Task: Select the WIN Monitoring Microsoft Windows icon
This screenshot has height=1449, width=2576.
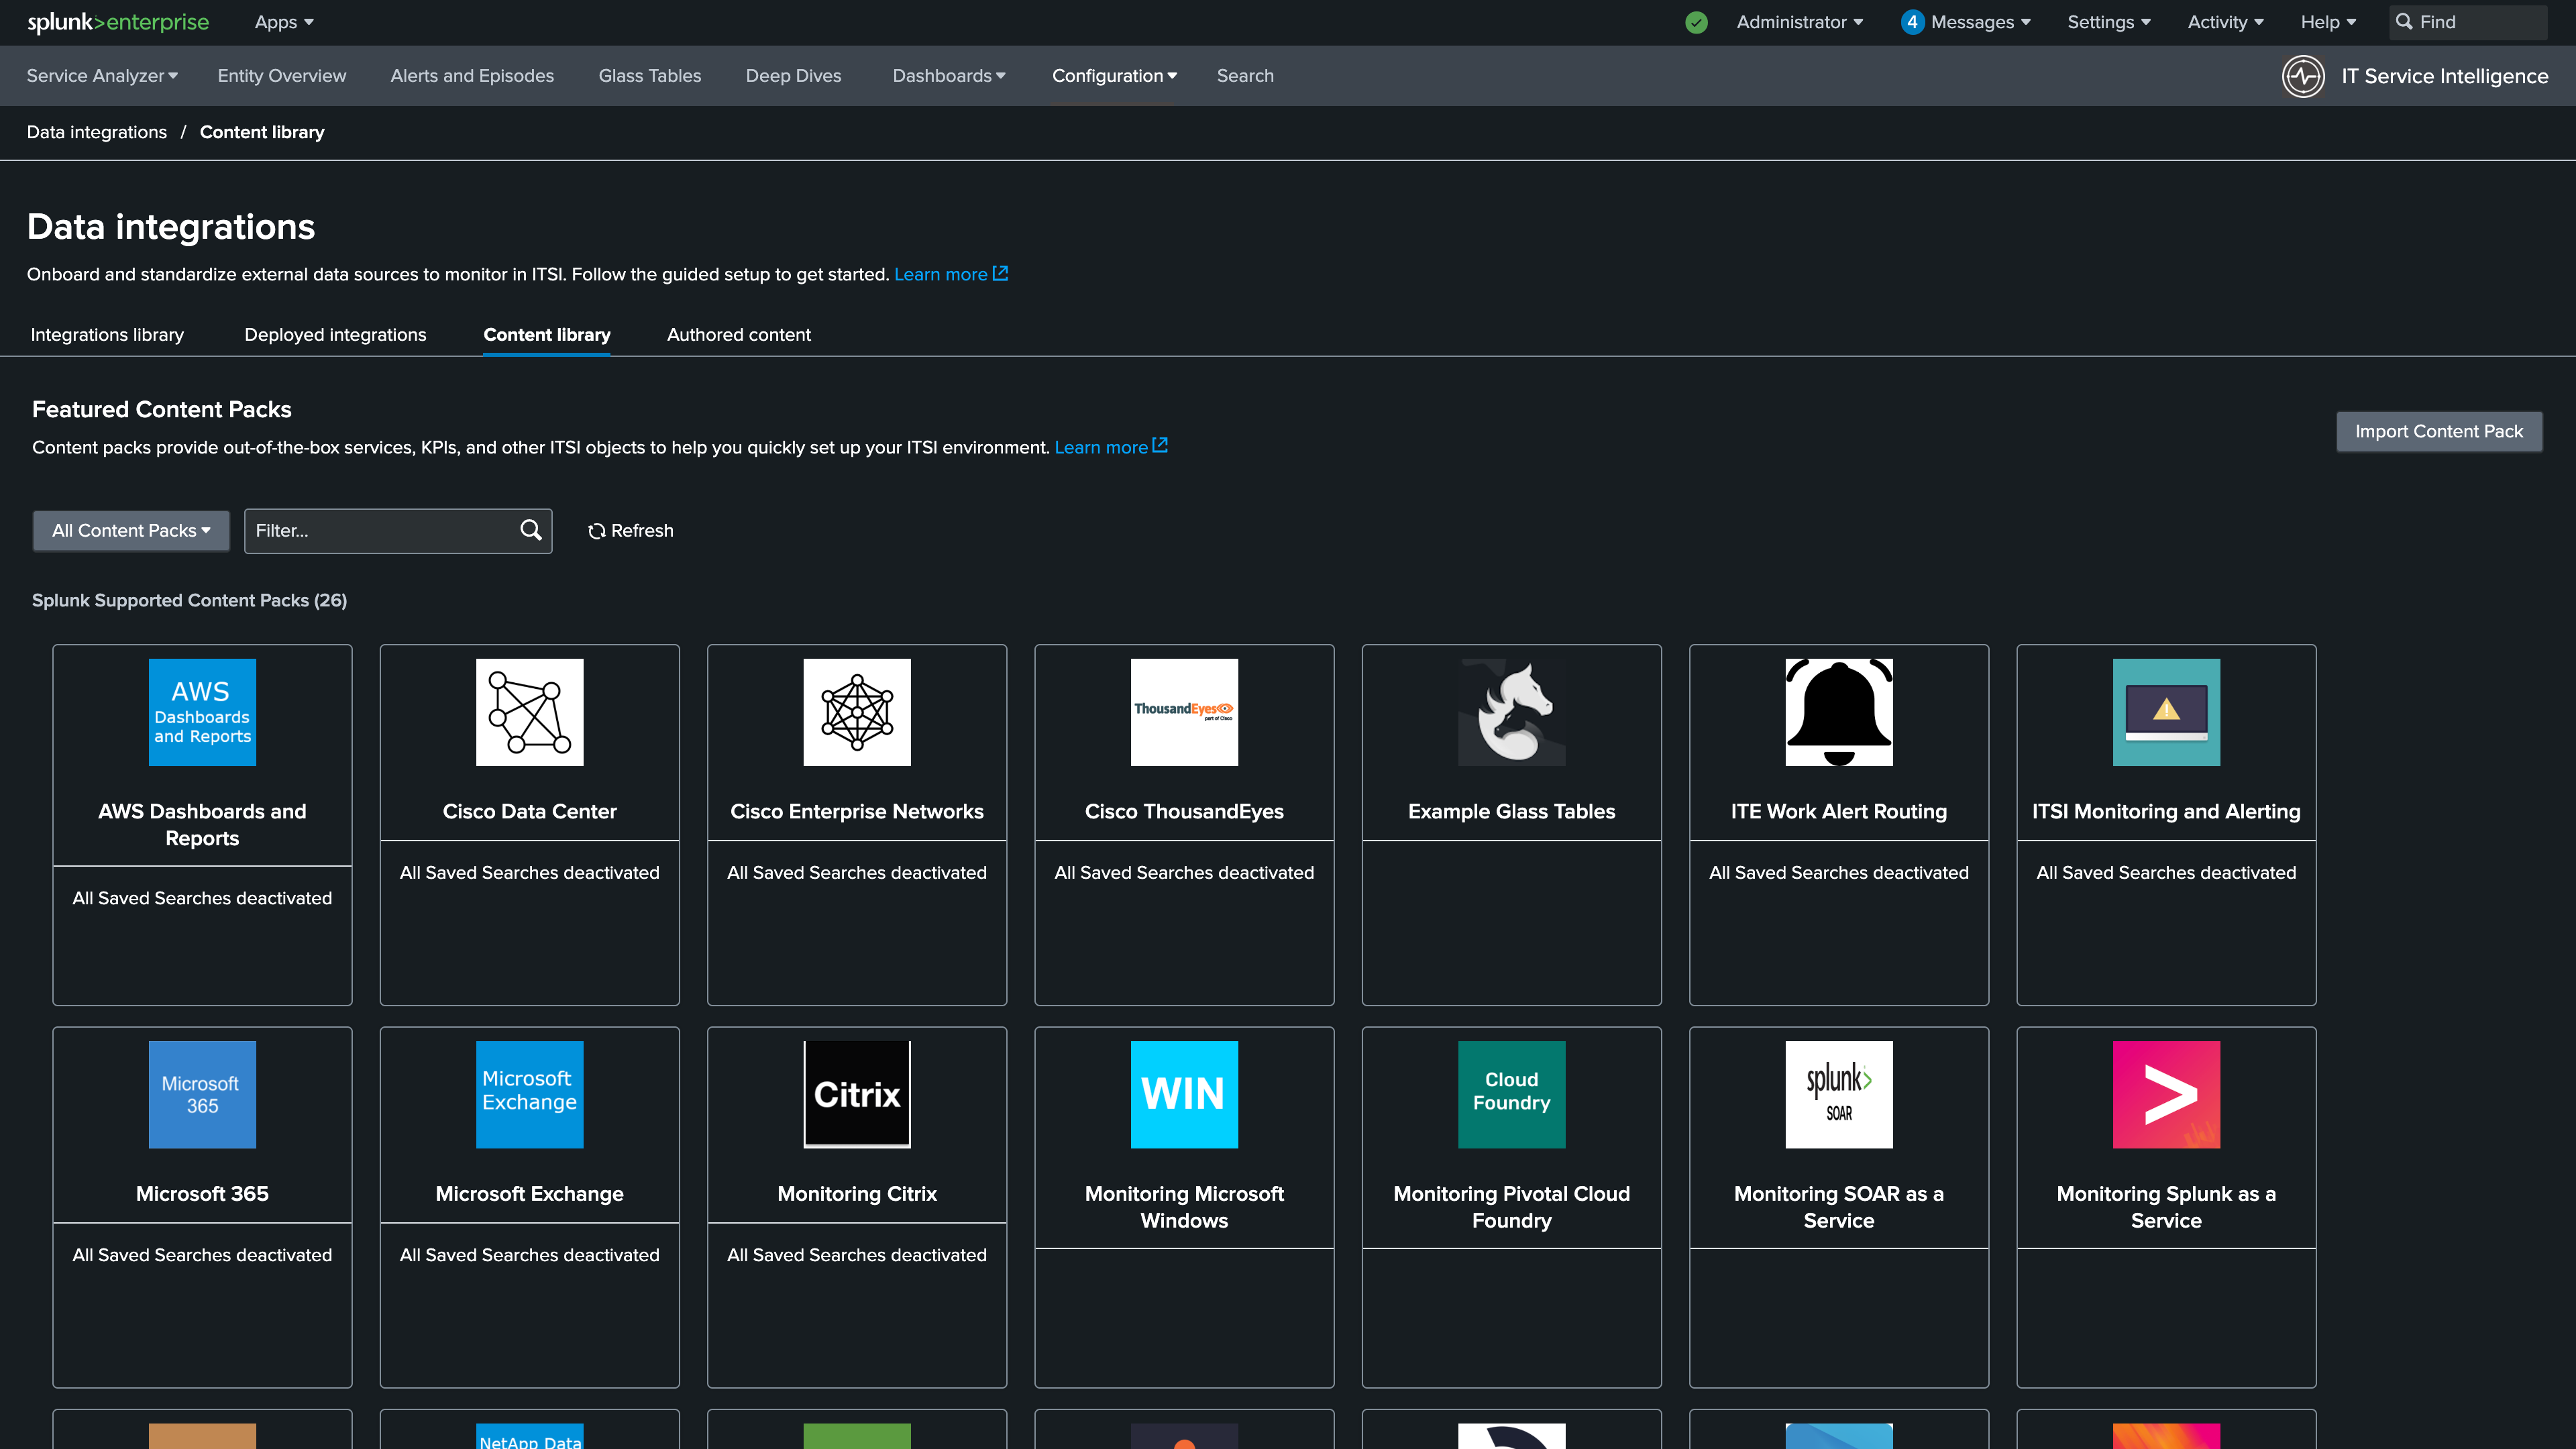Action: point(1184,1094)
